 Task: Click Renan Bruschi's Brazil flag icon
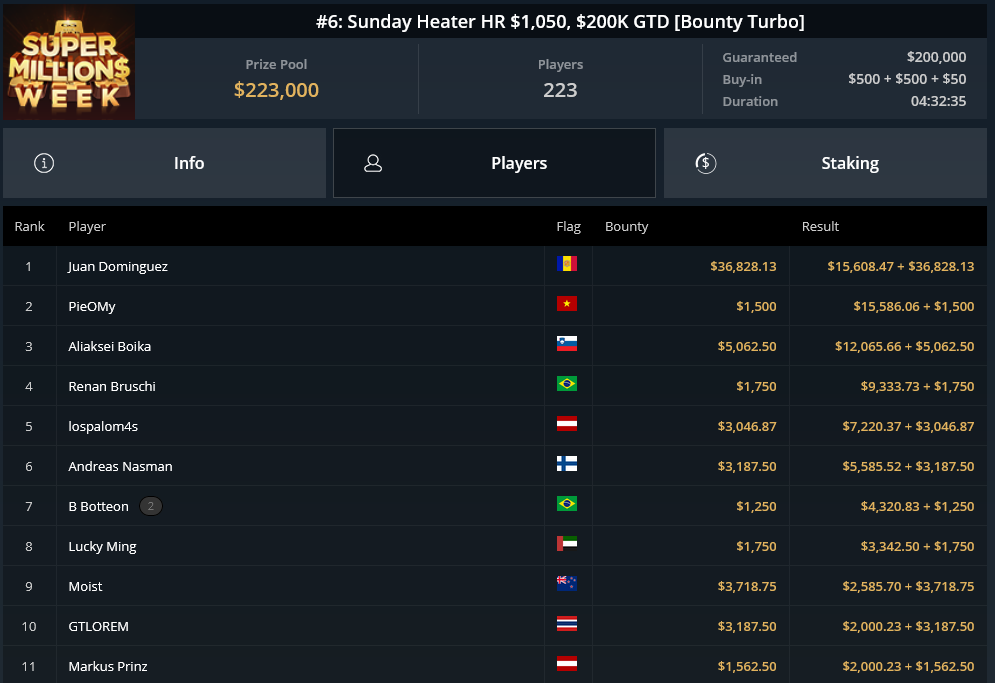[x=567, y=383]
